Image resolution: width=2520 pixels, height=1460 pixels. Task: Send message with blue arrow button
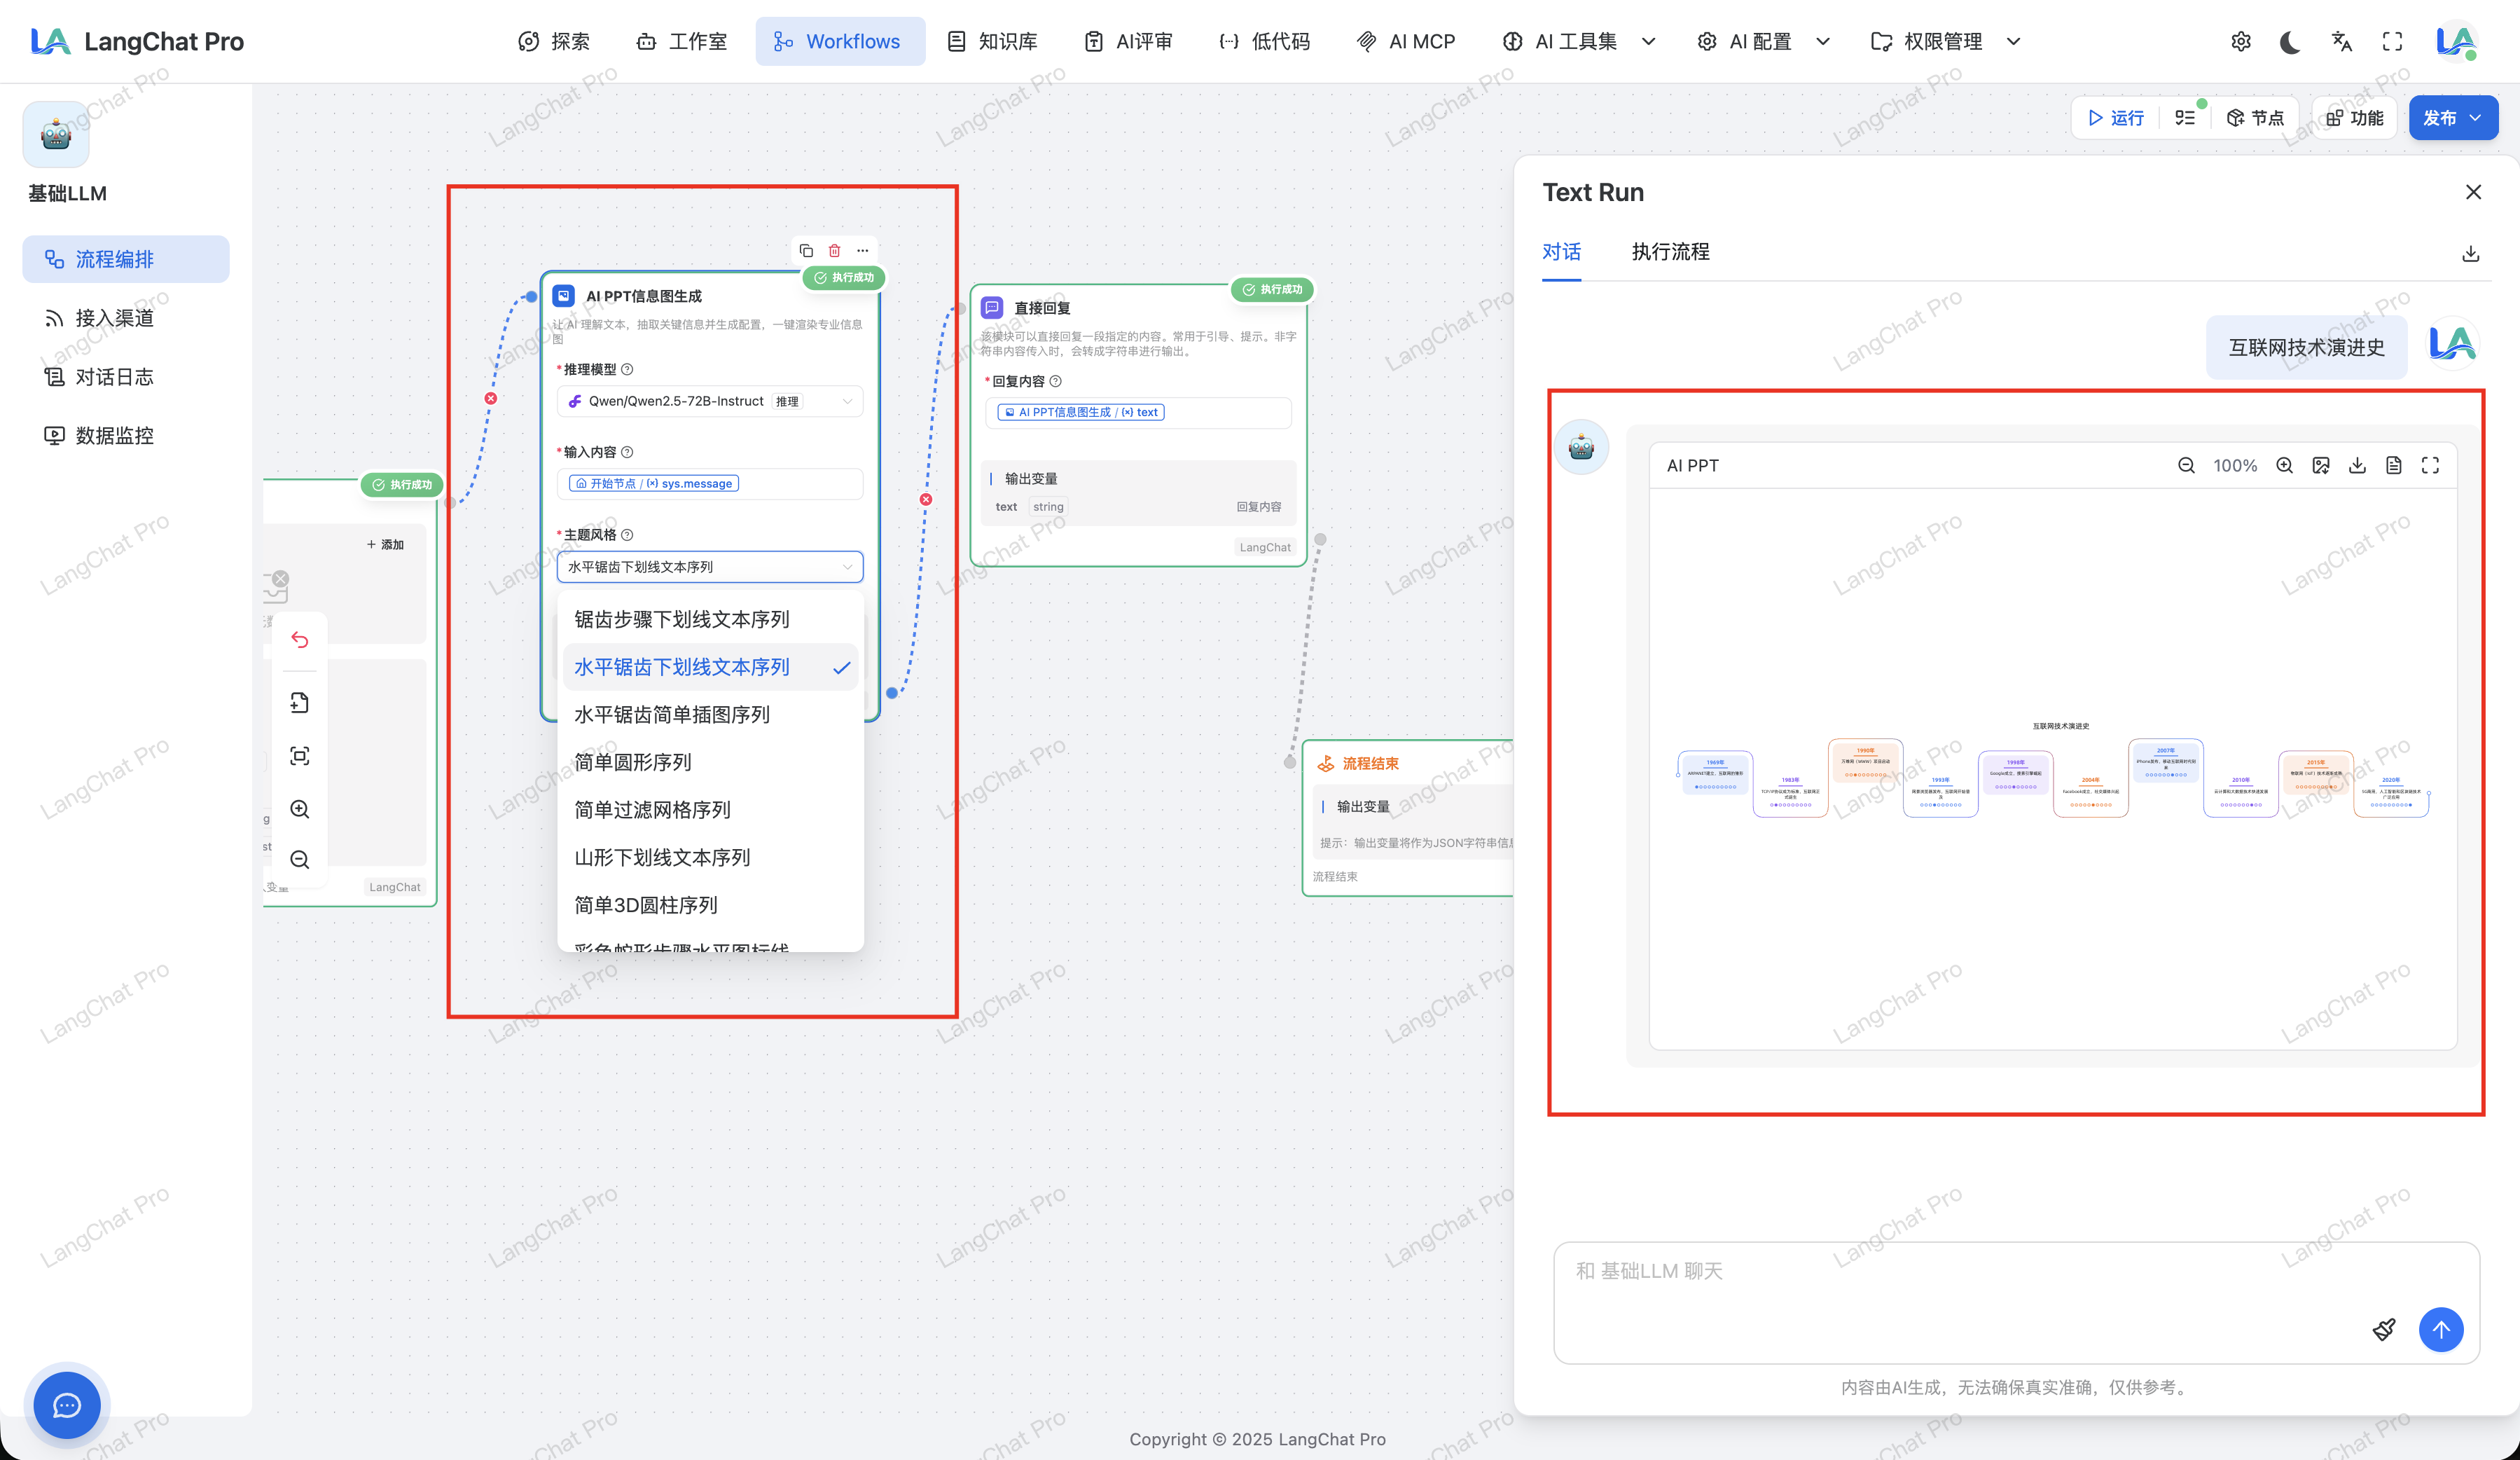pyautogui.click(x=2440, y=1329)
